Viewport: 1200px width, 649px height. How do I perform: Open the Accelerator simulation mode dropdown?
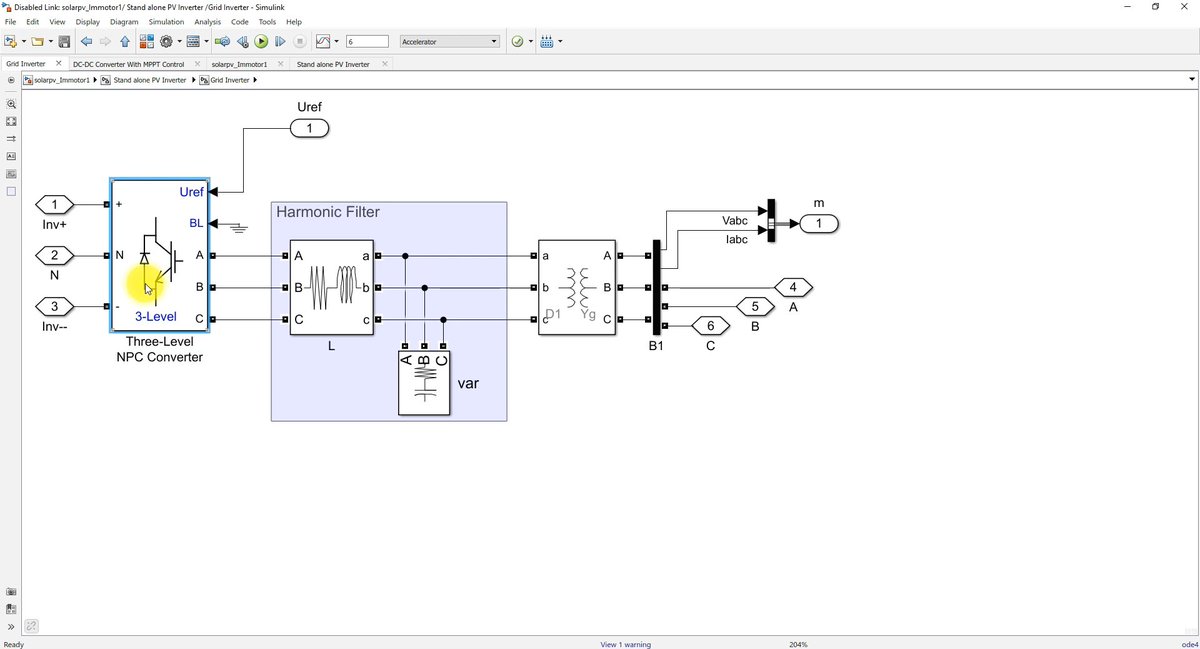pyautogui.click(x=449, y=42)
